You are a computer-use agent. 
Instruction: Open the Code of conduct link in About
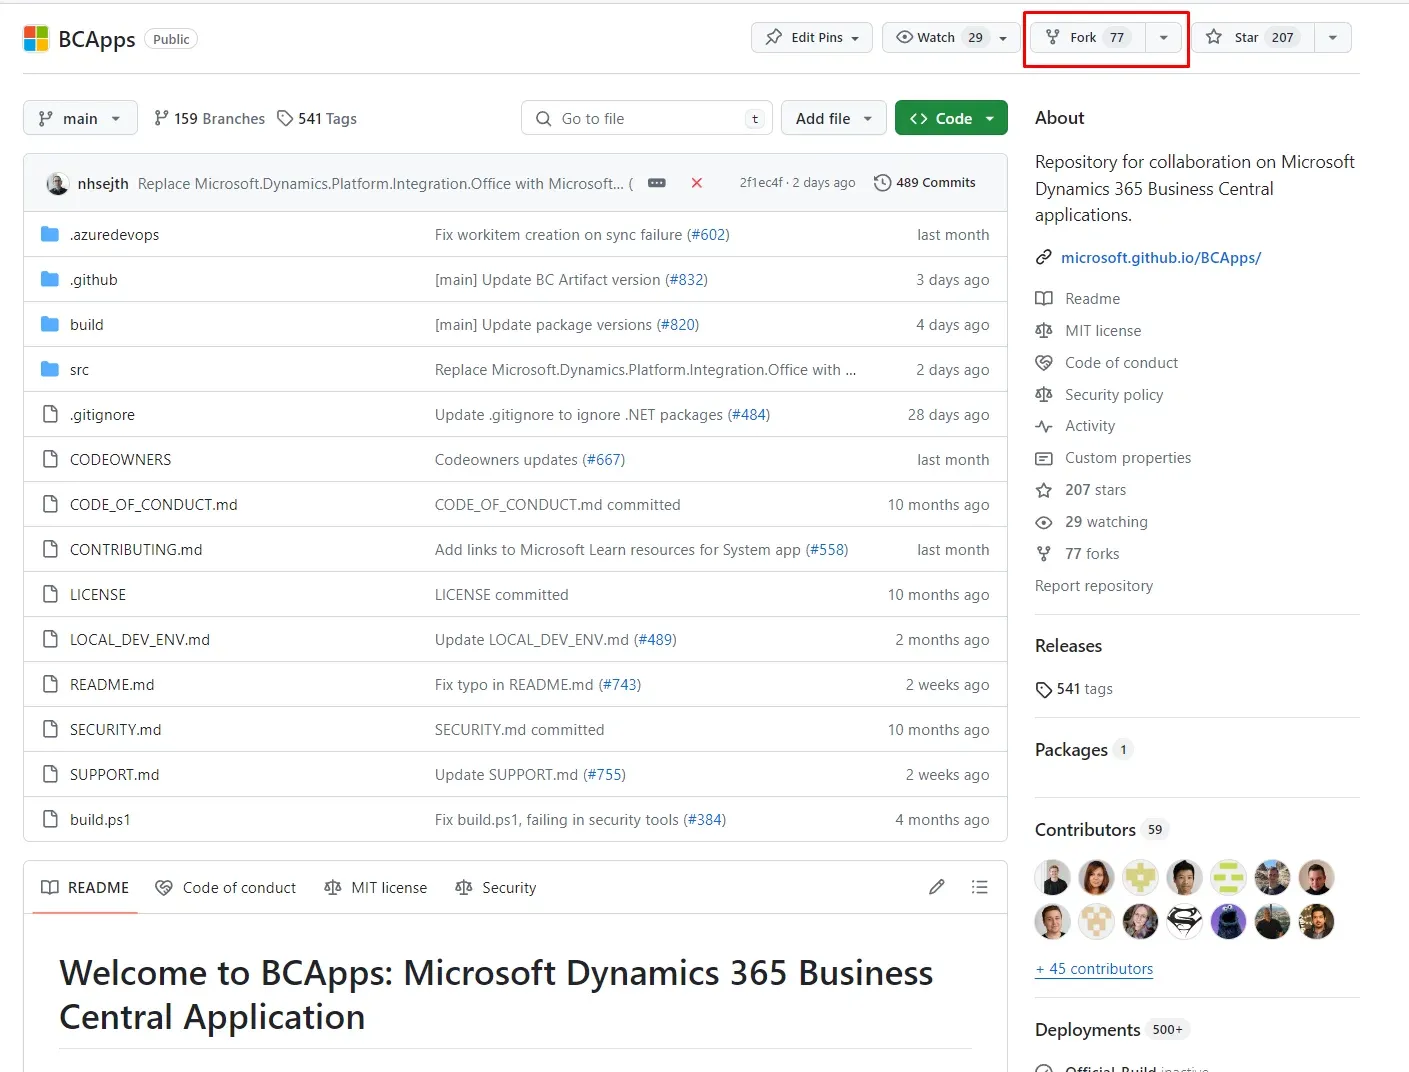[x=1121, y=362]
